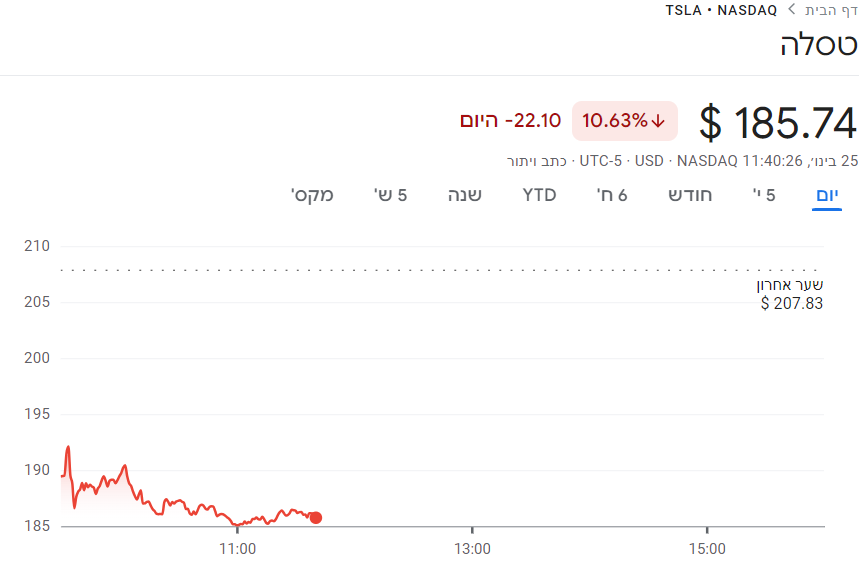The height and width of the screenshot is (568, 867).
Task: Switch to the '6 ח'' six-month tab
Action: pyautogui.click(x=612, y=194)
